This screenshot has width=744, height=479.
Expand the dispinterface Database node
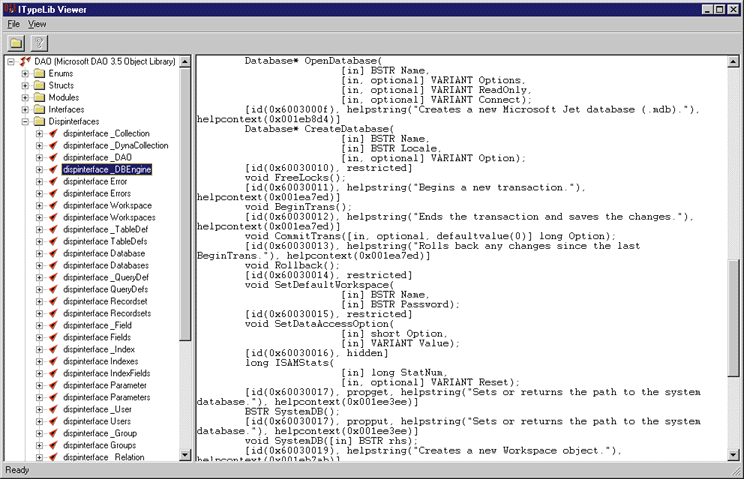coord(40,254)
